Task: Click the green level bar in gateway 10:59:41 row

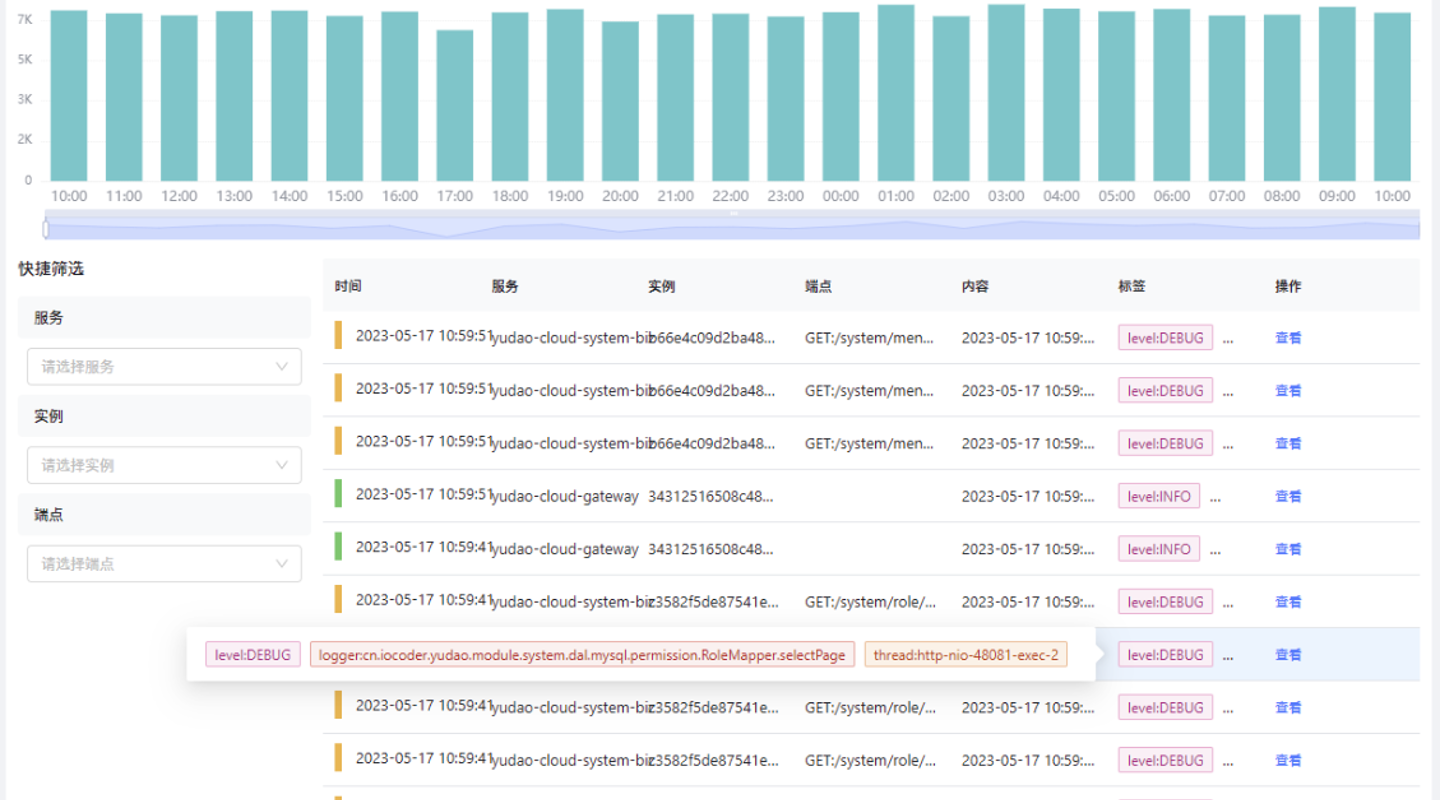Action: click(339, 546)
